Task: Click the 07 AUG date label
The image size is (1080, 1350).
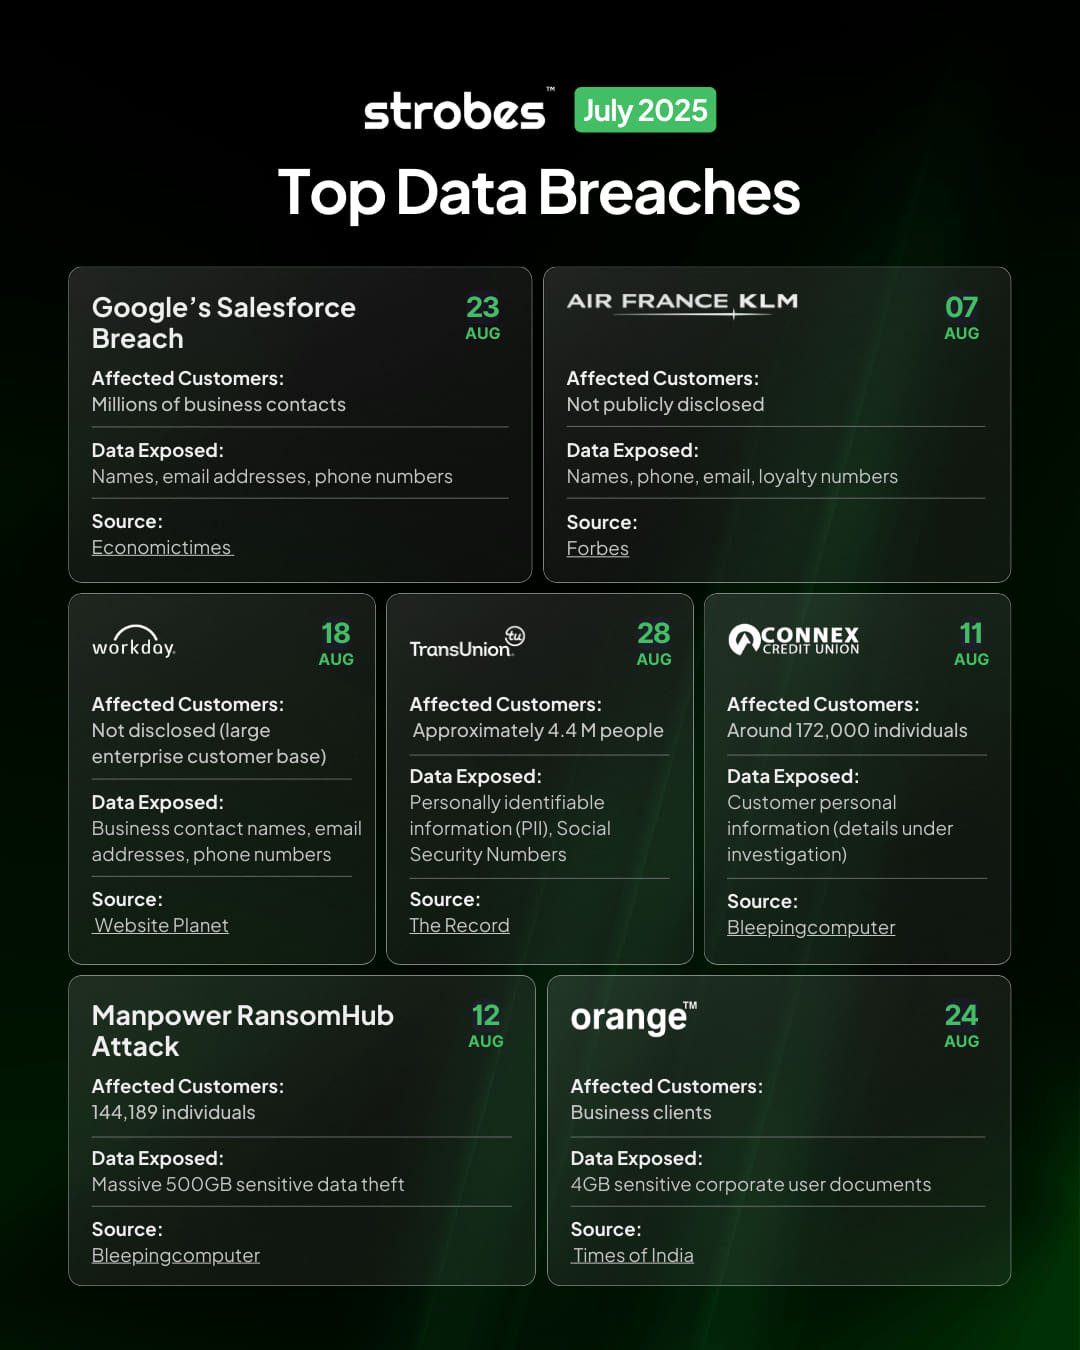Action: [962, 317]
